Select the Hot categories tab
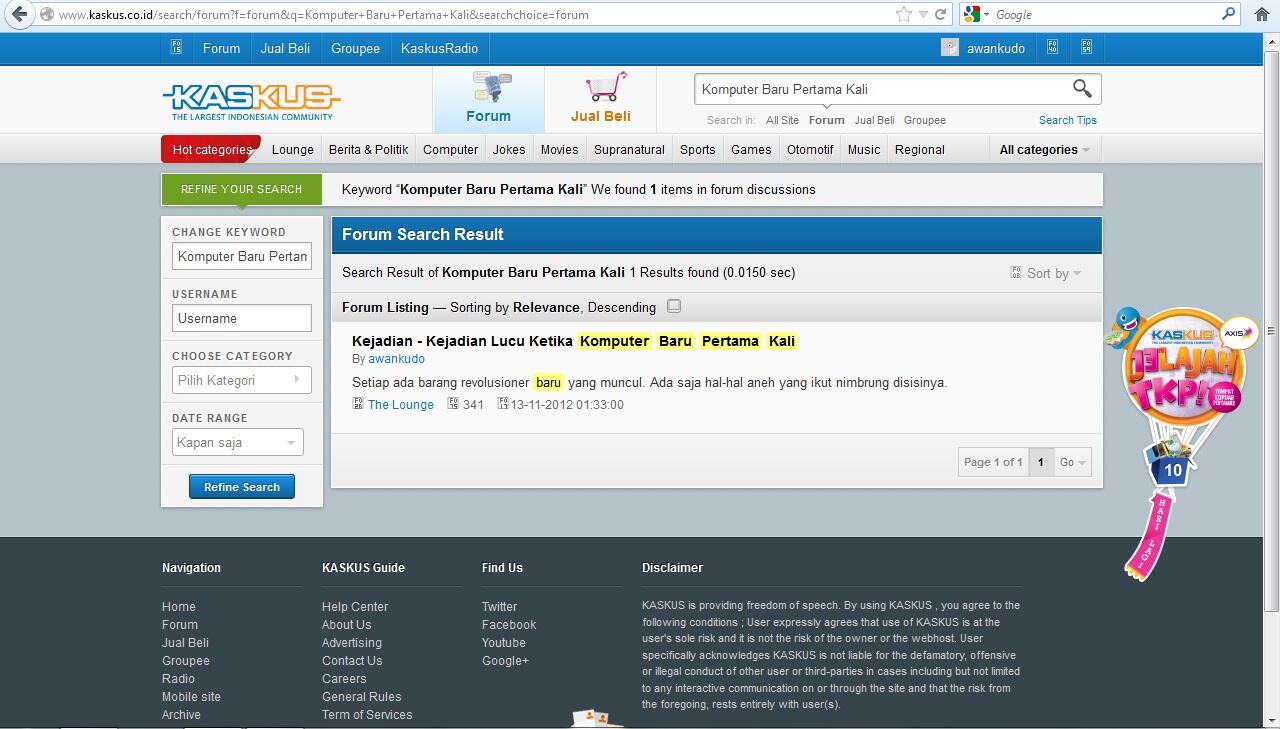Screen dimensions: 1280x729 [x=211, y=149]
